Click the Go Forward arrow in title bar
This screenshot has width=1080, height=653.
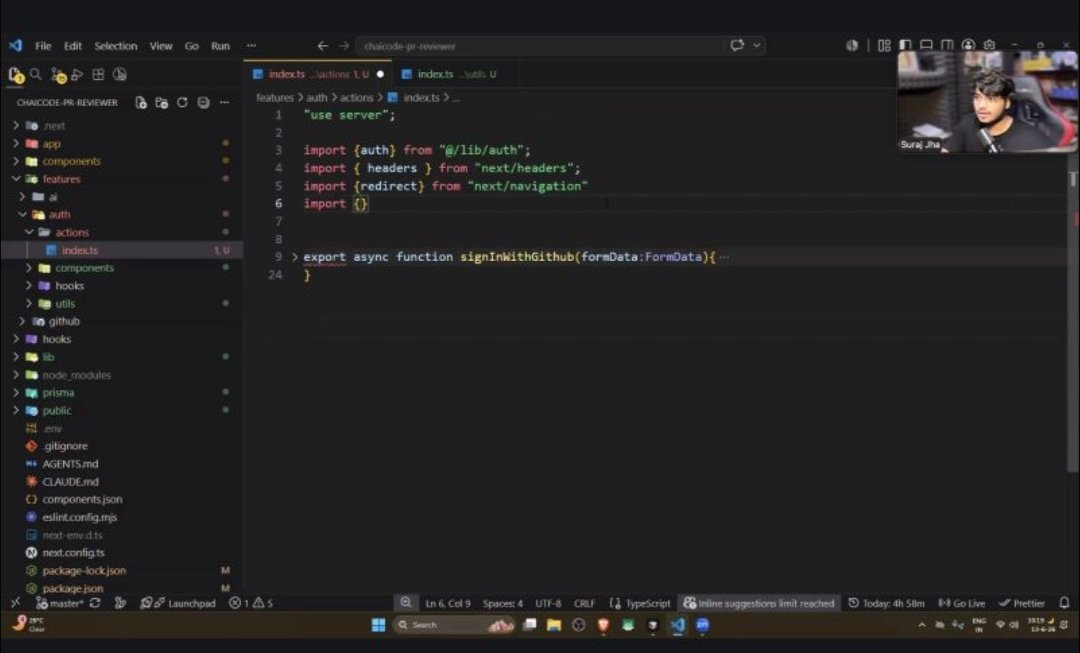344,46
